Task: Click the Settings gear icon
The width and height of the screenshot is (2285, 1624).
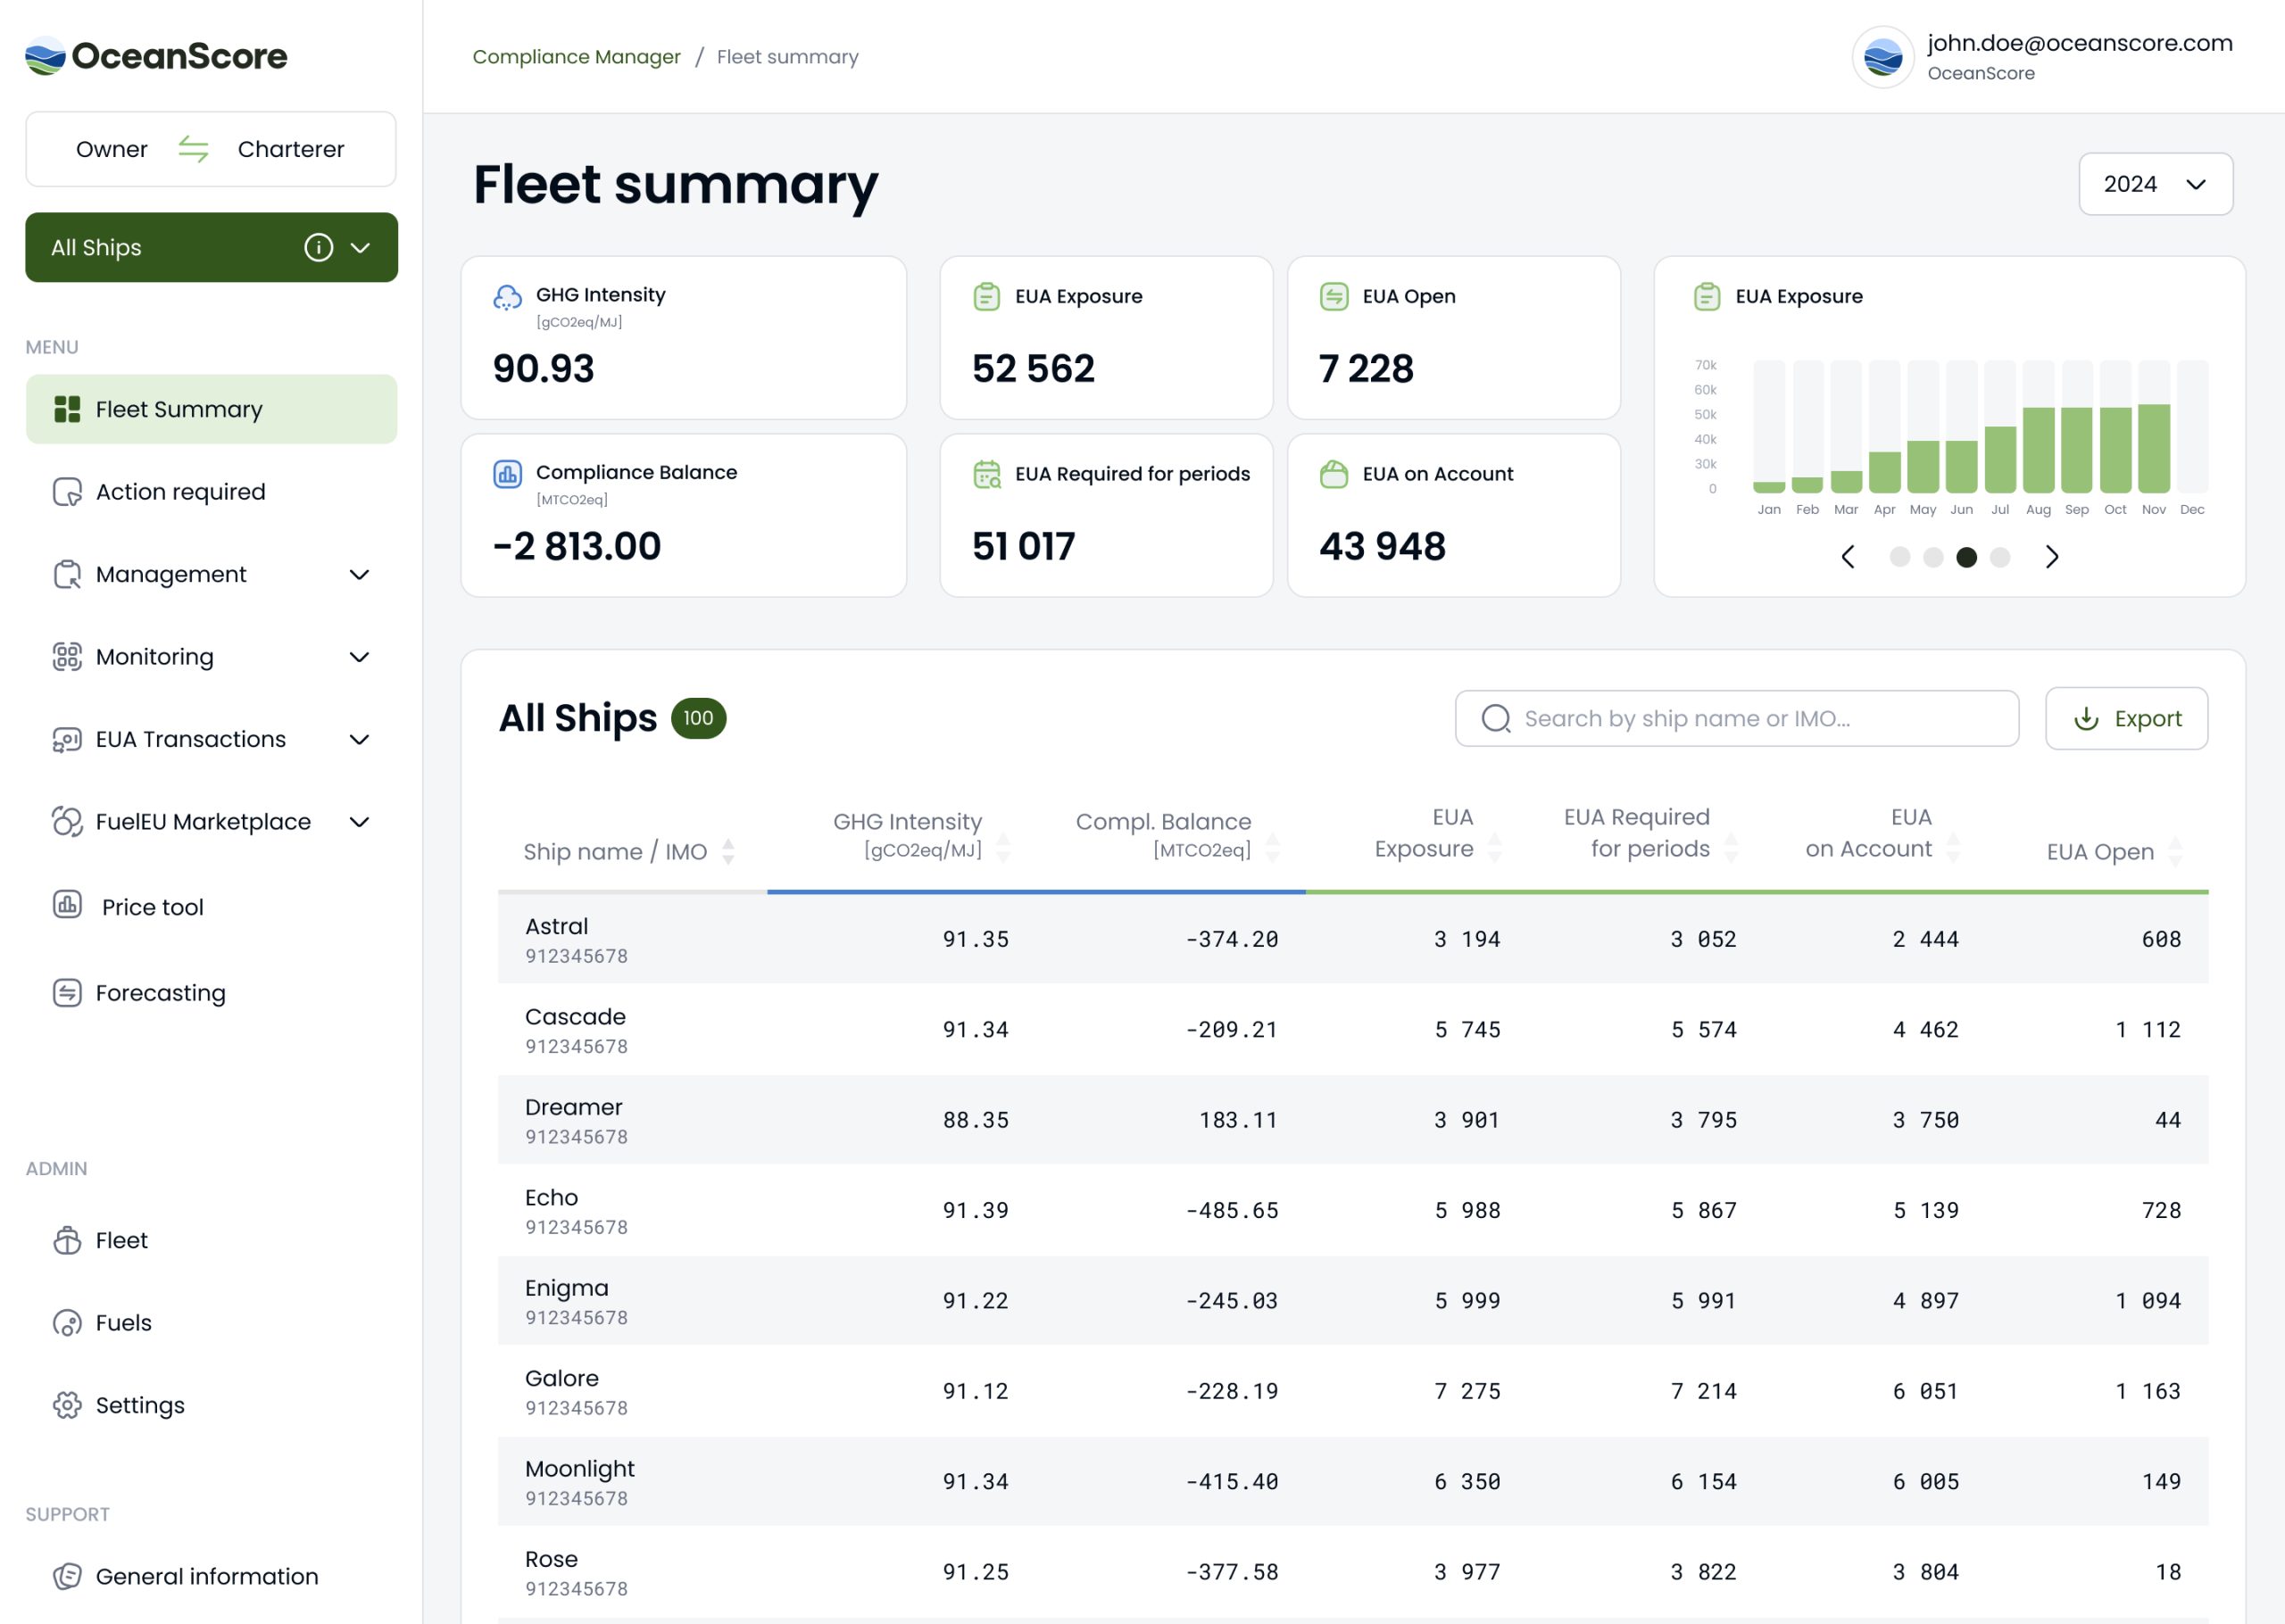Action: [x=67, y=1404]
